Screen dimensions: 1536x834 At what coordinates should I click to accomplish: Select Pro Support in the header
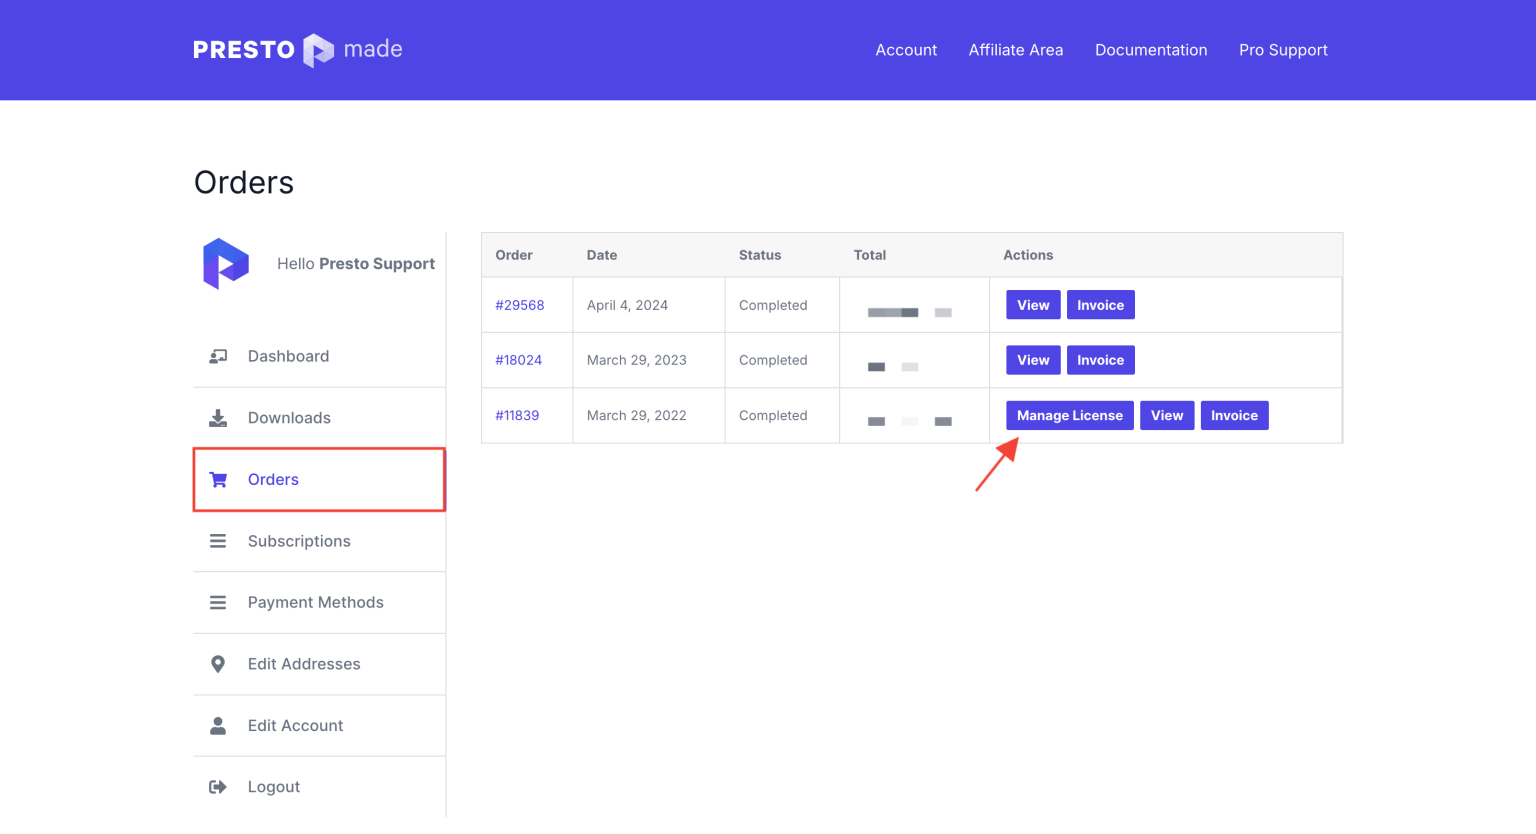(x=1283, y=50)
